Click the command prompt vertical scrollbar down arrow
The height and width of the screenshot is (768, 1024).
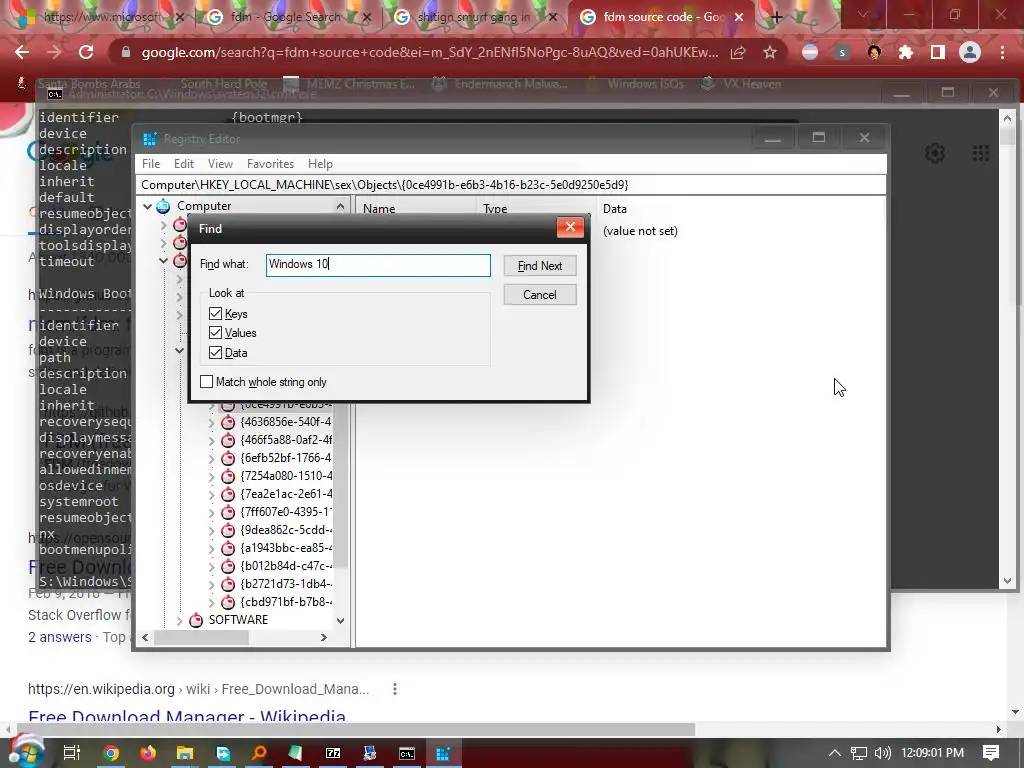[x=1007, y=580]
